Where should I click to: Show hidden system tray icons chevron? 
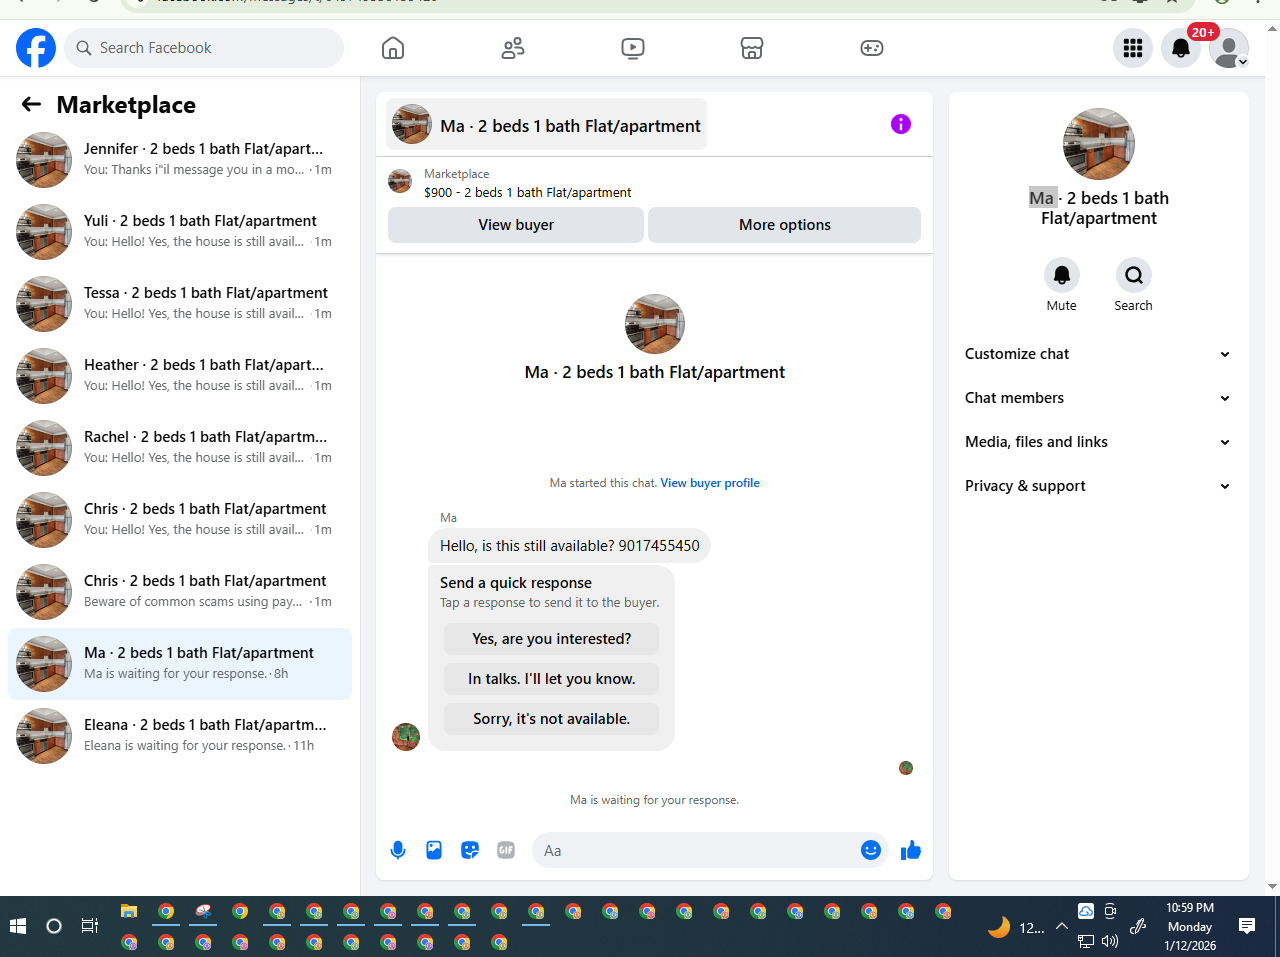tap(1062, 926)
